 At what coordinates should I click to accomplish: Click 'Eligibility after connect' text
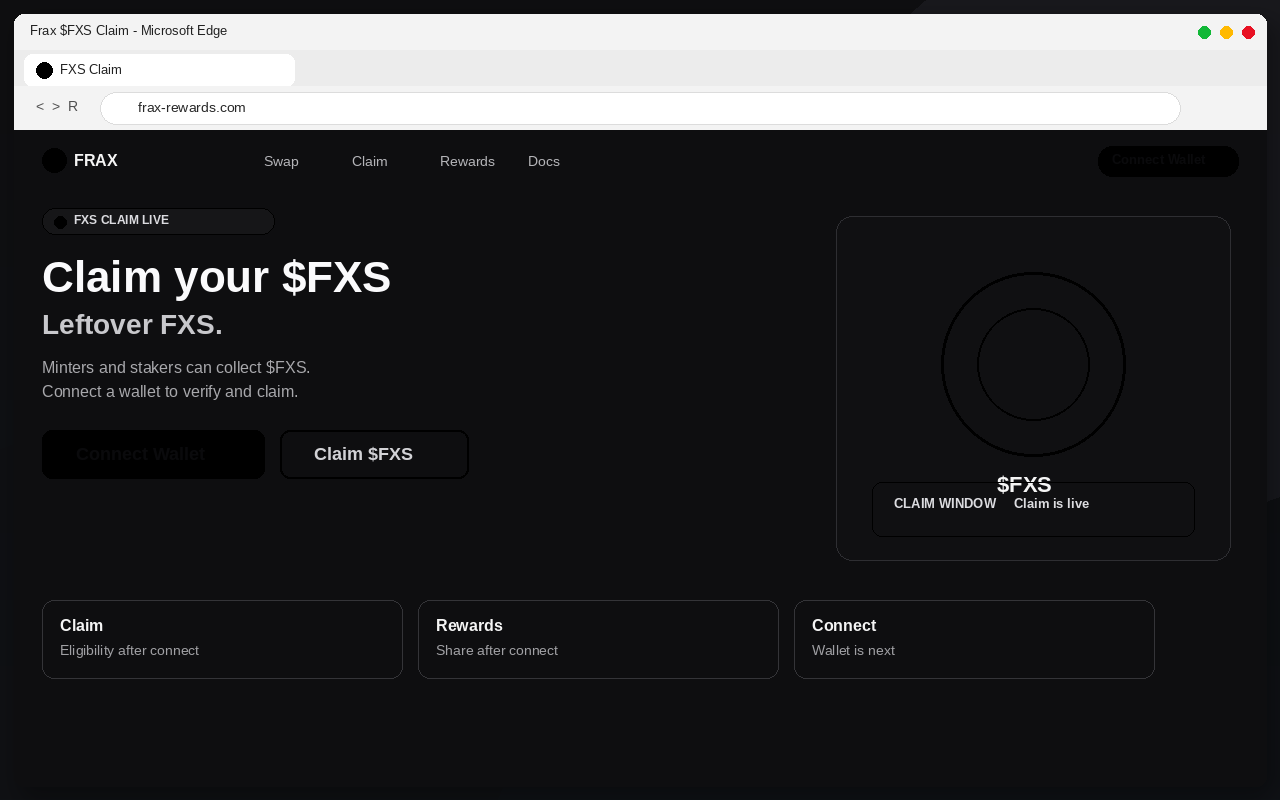pyautogui.click(x=129, y=650)
